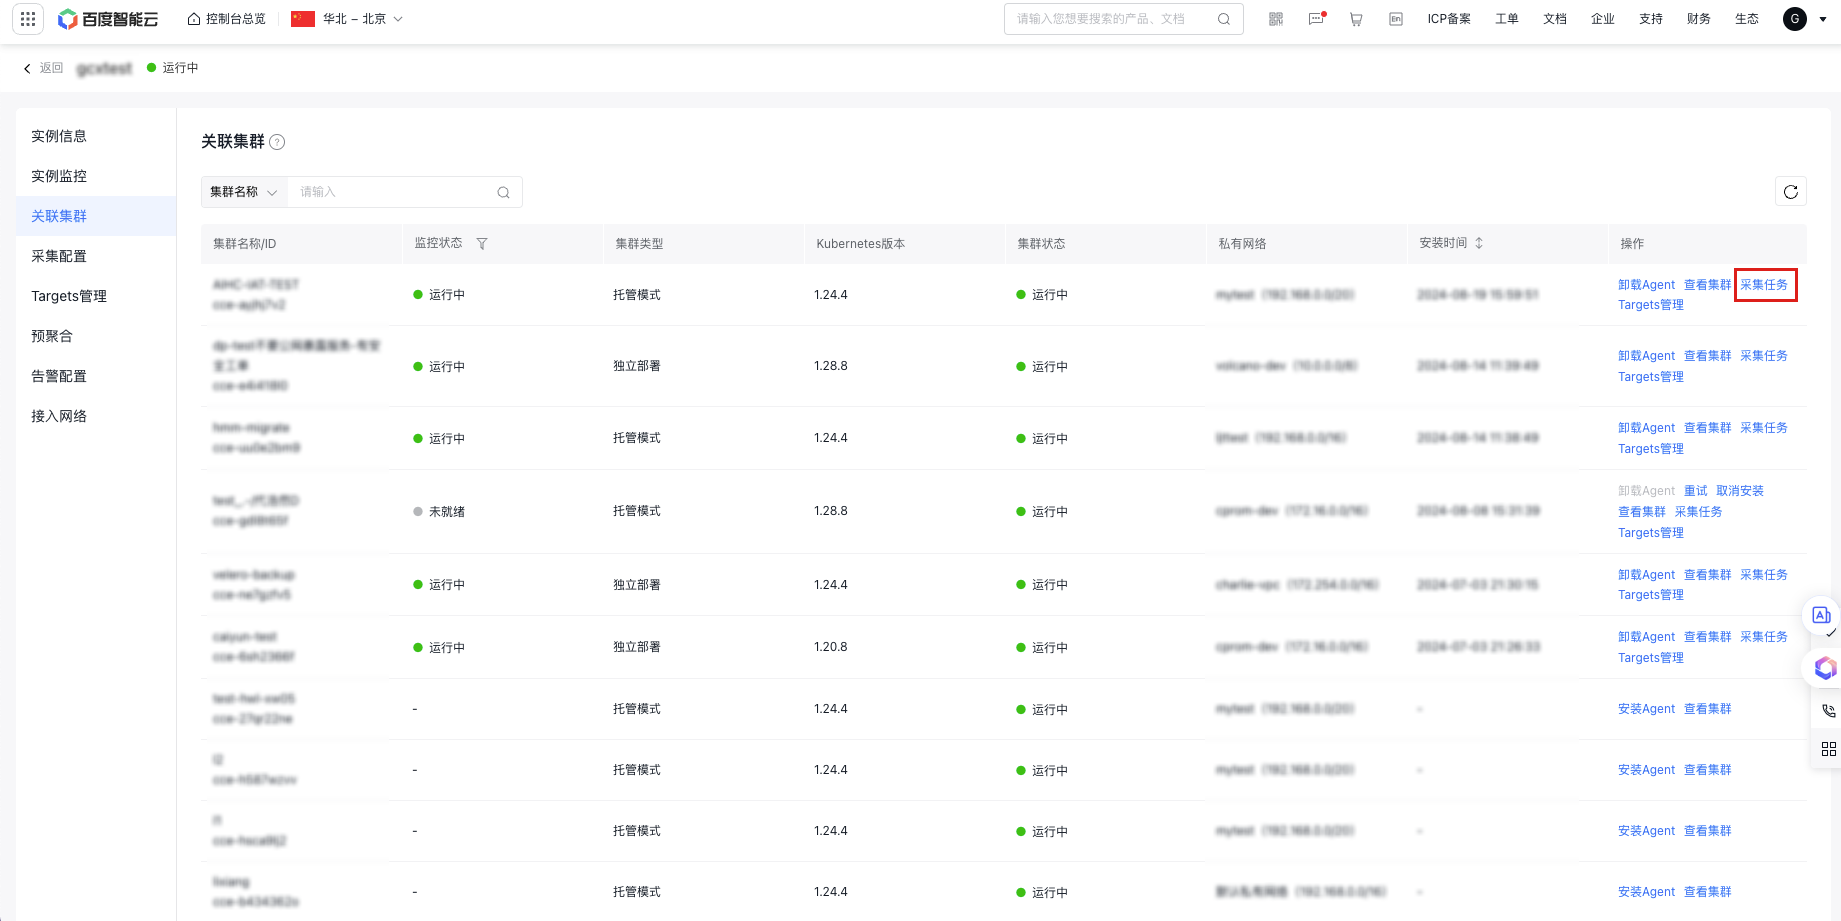The width and height of the screenshot is (1841, 921).
Task: Open the hexagon logo floating icon
Action: tap(1826, 668)
